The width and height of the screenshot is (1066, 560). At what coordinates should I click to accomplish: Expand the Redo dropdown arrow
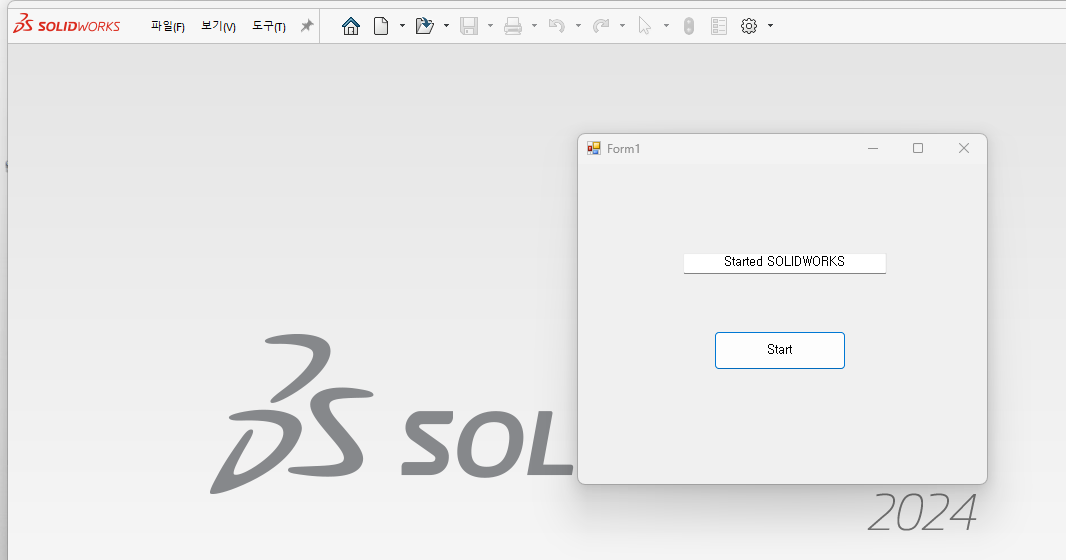622,26
